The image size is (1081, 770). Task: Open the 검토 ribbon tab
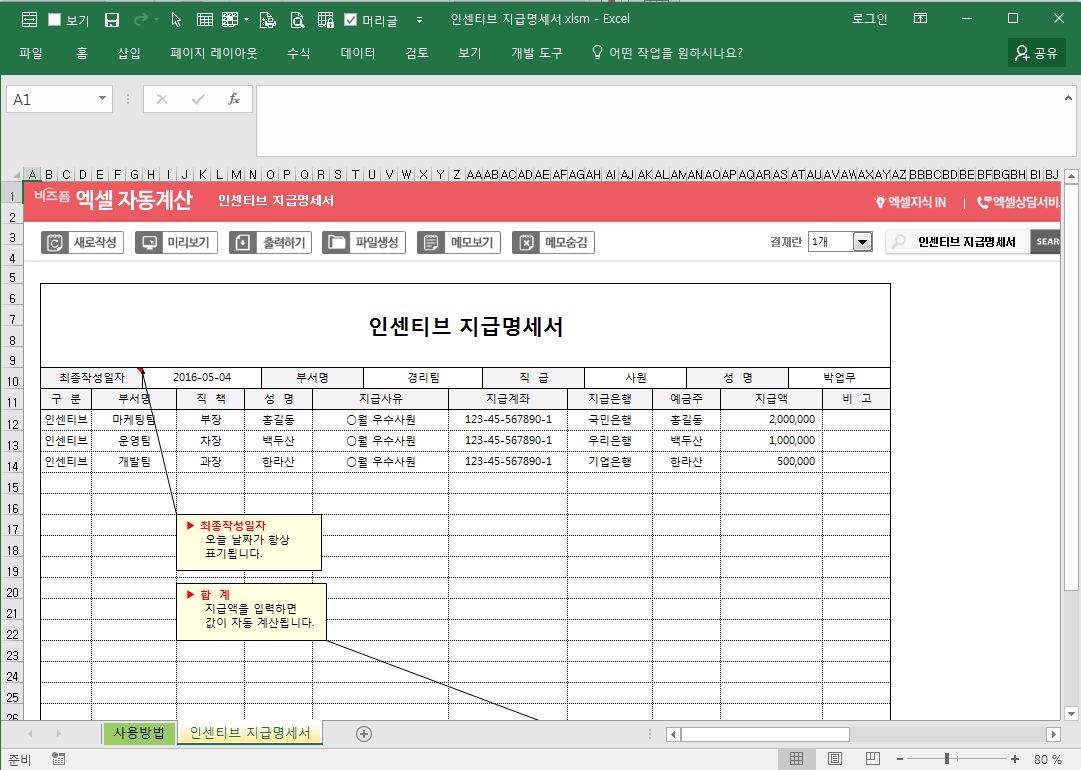tap(417, 52)
